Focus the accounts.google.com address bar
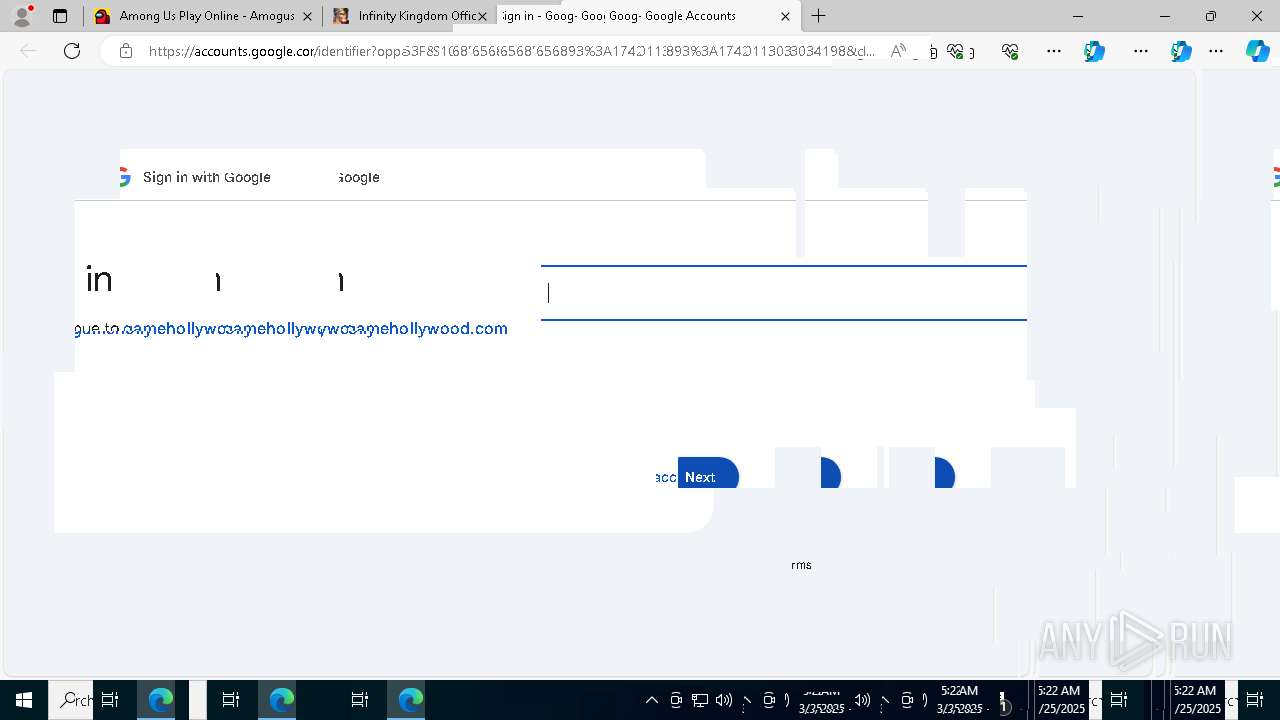The width and height of the screenshot is (1280, 720). (510, 51)
